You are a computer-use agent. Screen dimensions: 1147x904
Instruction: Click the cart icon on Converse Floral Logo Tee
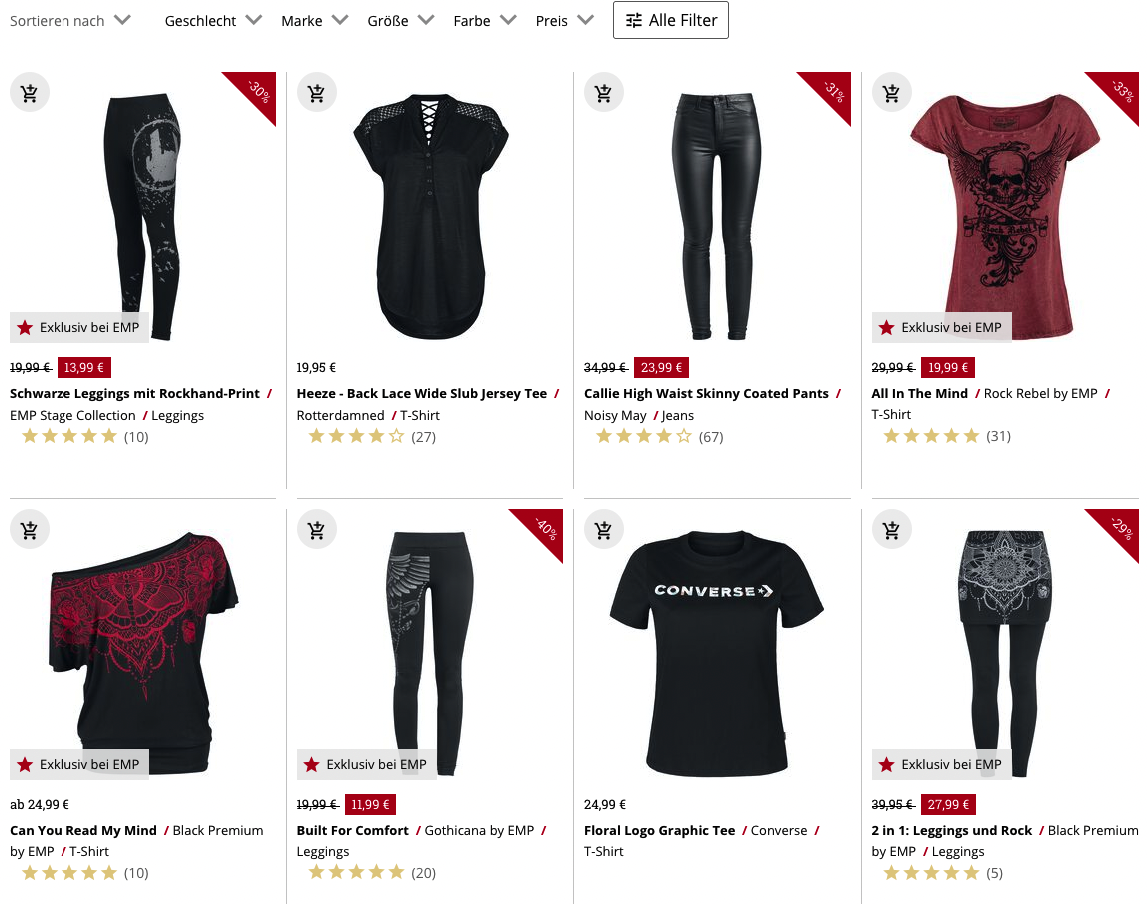pos(604,528)
